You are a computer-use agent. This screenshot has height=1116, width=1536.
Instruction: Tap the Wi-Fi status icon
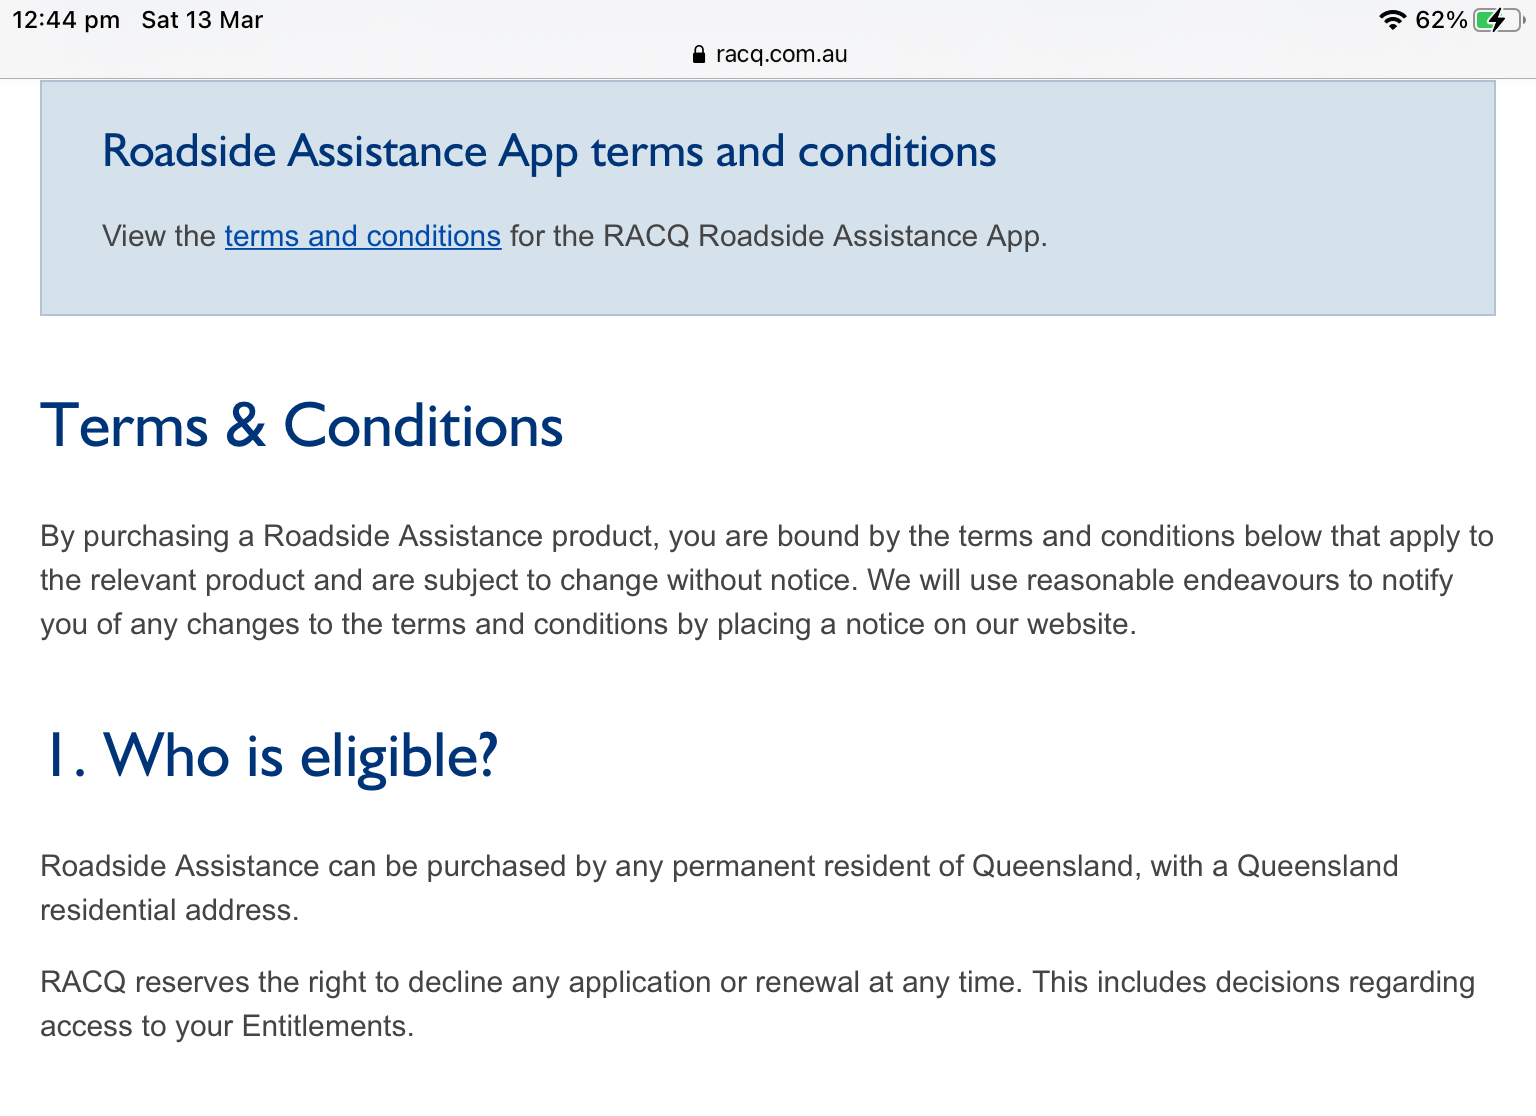click(x=1391, y=19)
